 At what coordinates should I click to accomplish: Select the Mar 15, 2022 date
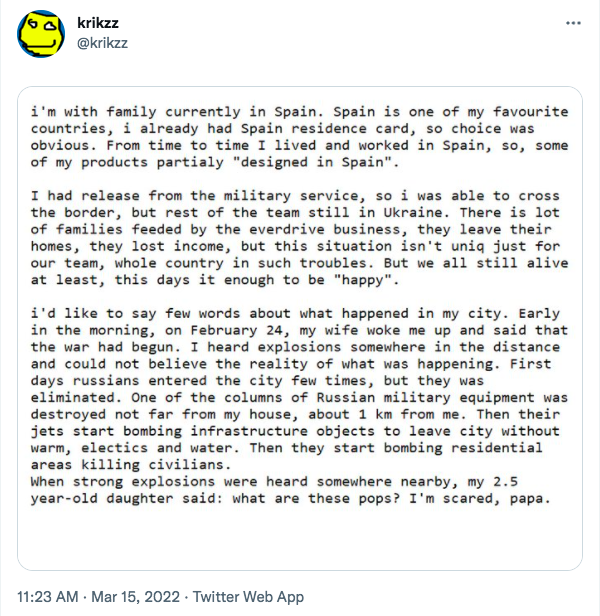(x=135, y=597)
